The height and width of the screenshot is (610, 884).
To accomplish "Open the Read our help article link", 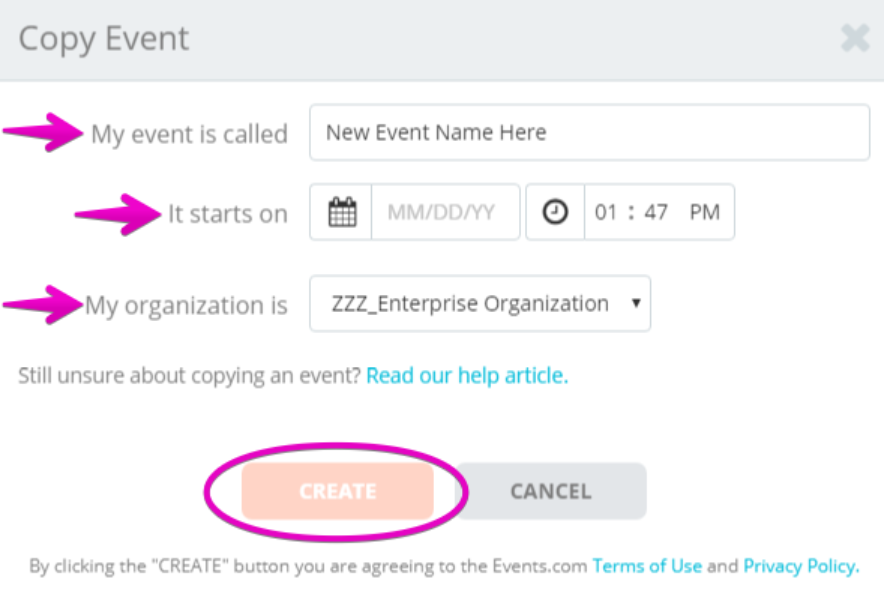I will point(467,375).
